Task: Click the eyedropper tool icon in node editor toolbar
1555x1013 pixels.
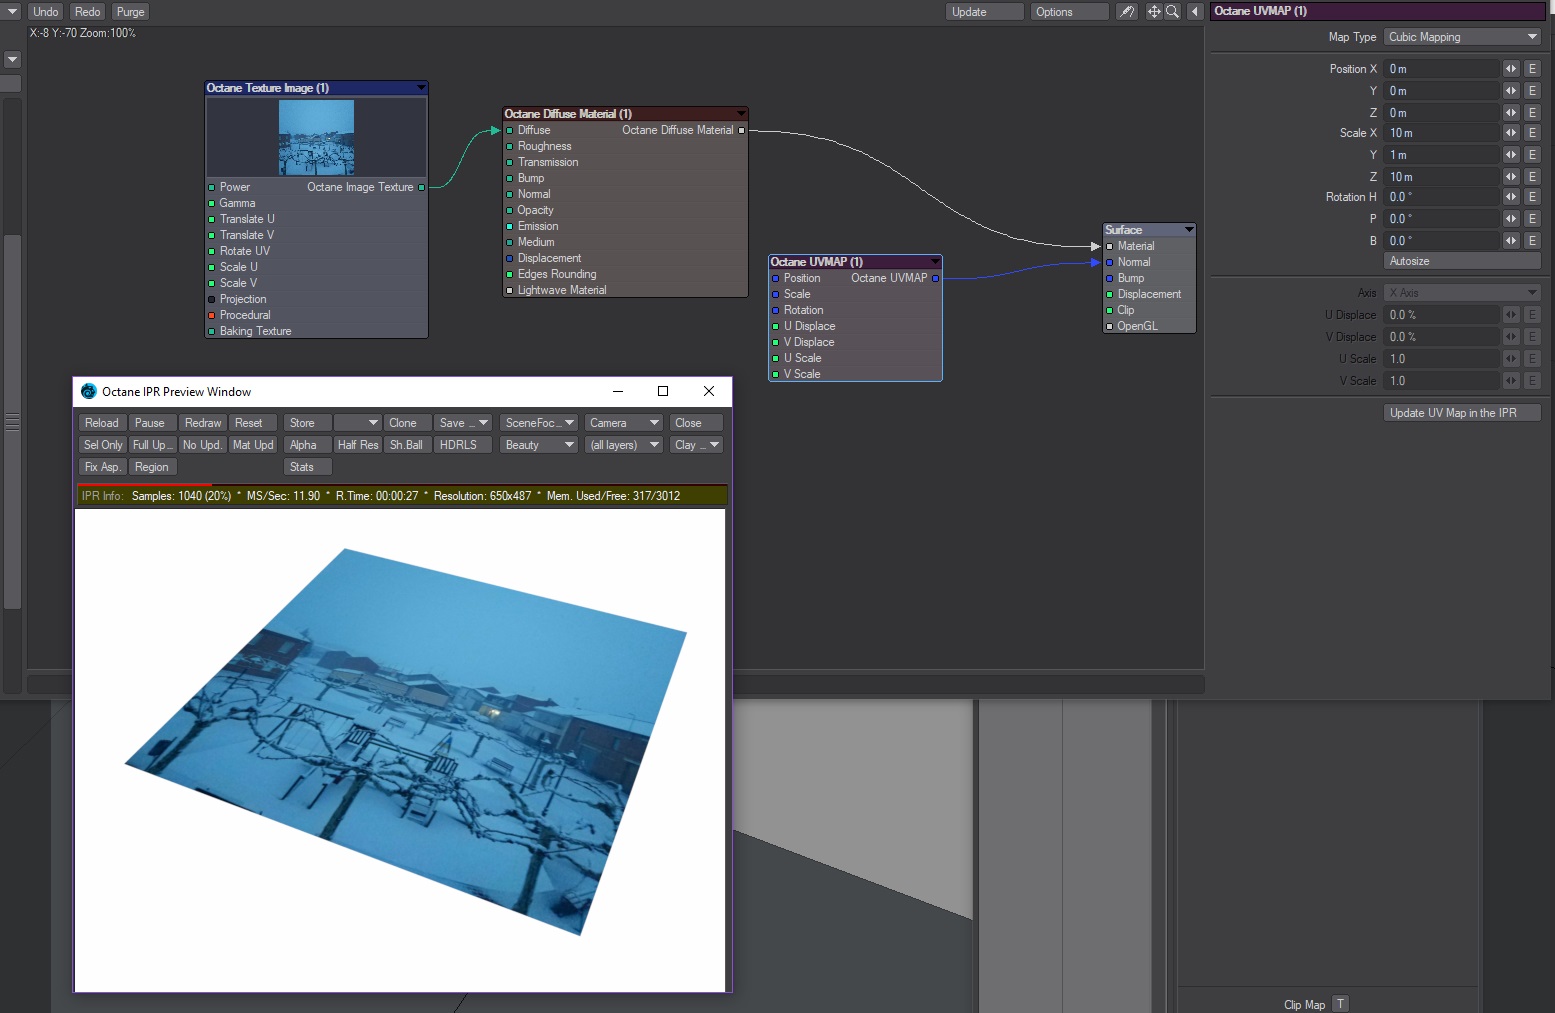Action: (x=1127, y=12)
